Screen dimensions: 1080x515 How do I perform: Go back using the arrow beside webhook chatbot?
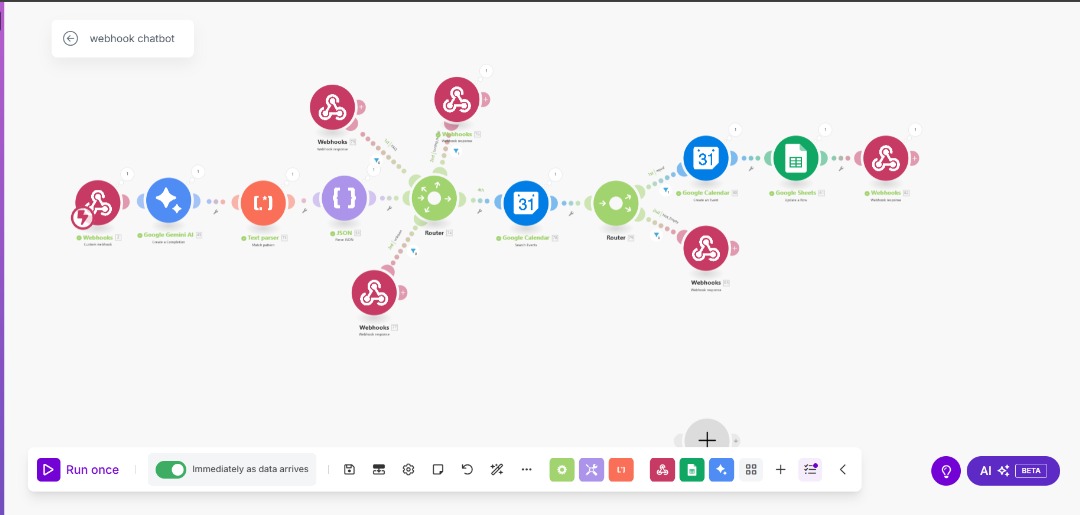(70, 39)
